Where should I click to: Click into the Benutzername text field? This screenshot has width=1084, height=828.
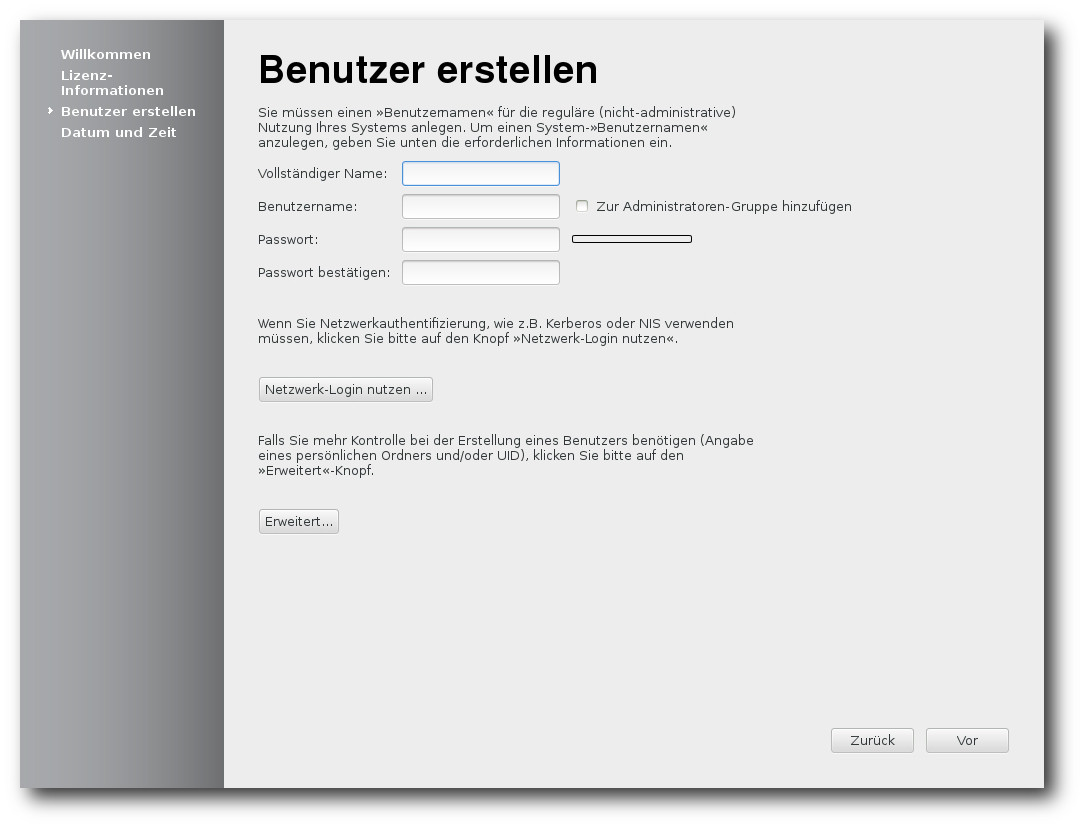480,207
